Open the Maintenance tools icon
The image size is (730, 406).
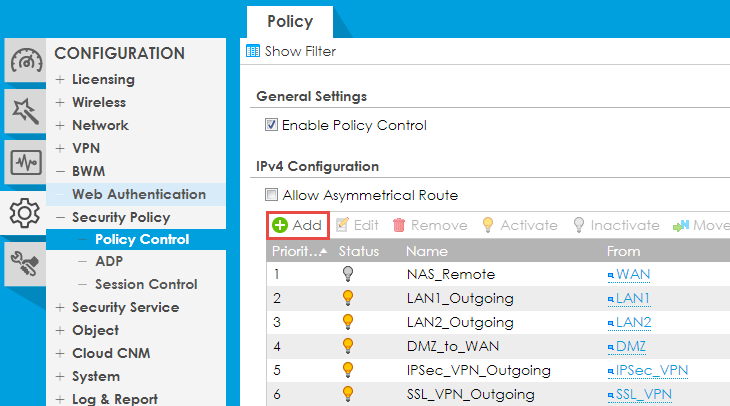pos(24,261)
